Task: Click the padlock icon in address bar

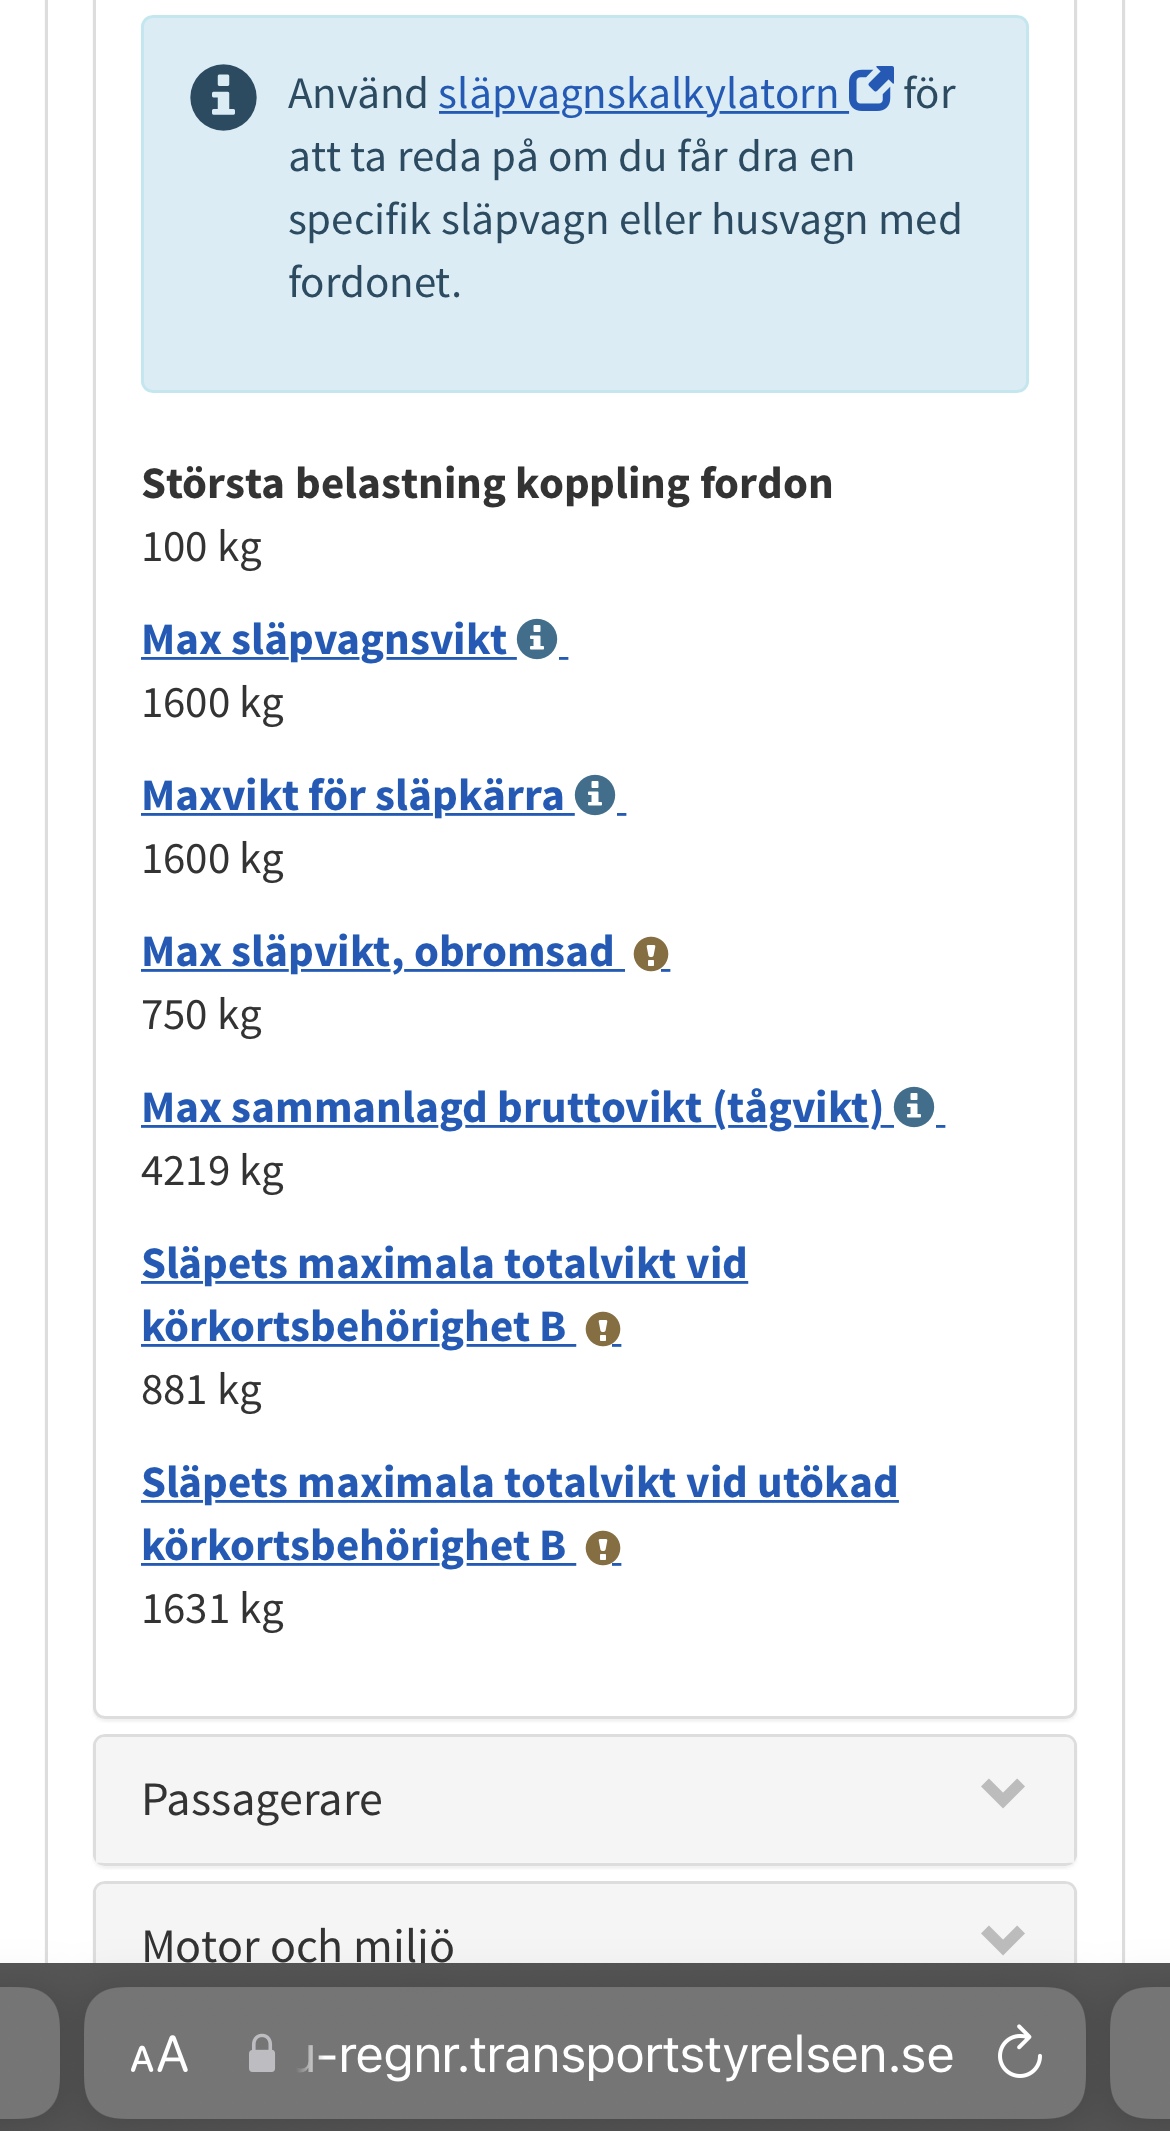Action: [x=262, y=2054]
